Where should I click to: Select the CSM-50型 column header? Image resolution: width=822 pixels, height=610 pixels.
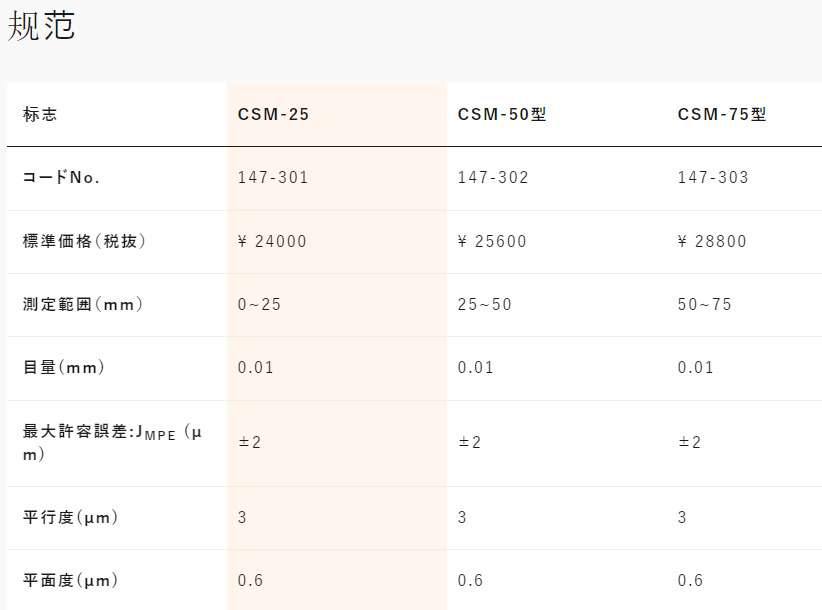502,114
